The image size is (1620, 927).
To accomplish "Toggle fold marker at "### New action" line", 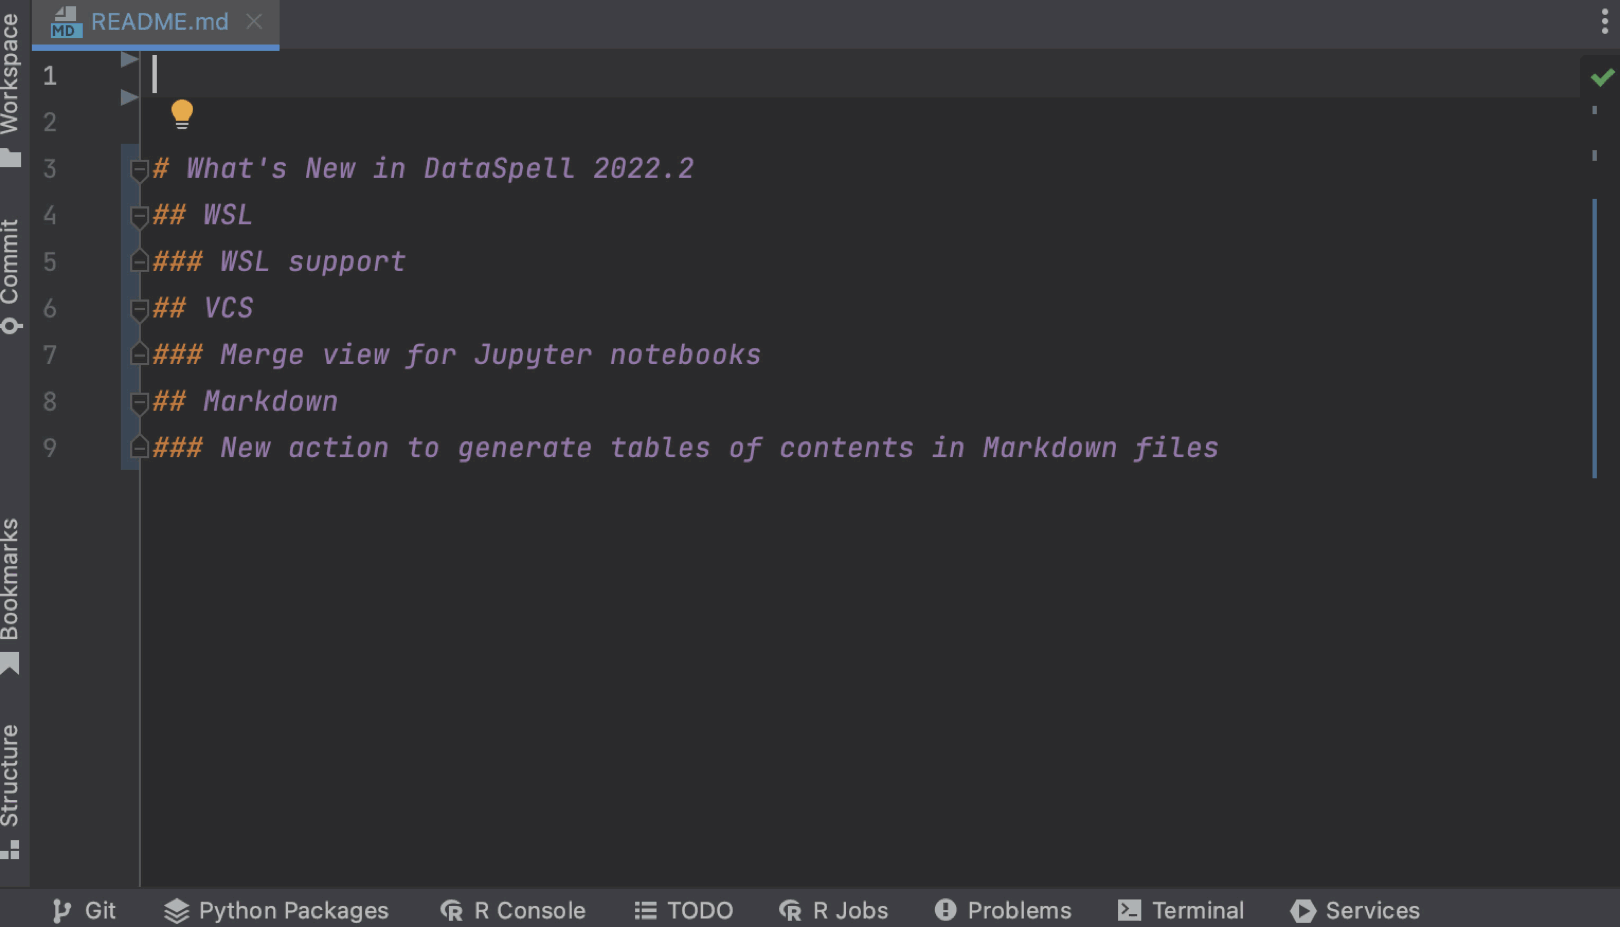I will tap(140, 447).
